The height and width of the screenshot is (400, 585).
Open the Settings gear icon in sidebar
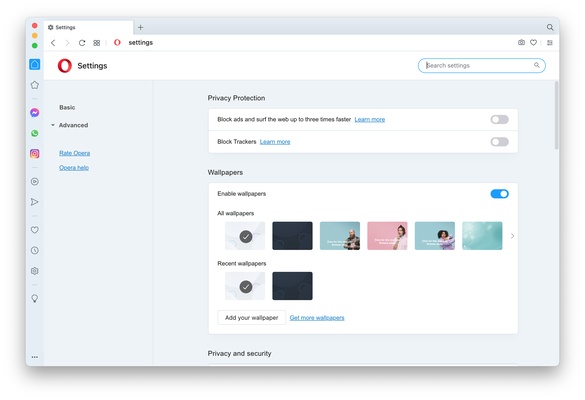35,271
